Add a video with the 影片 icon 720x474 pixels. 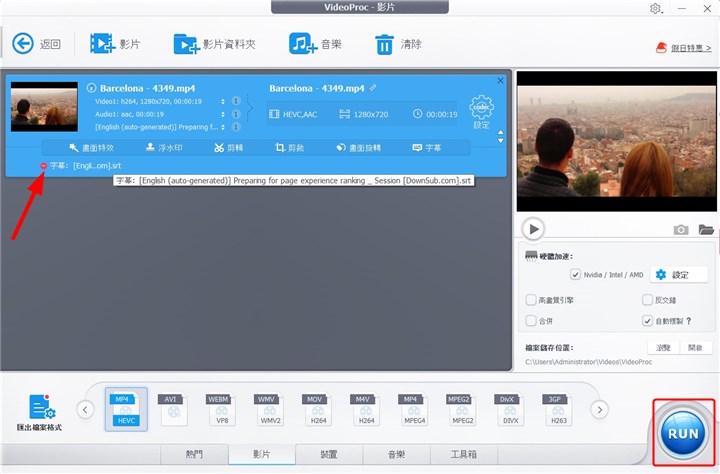tap(102, 44)
